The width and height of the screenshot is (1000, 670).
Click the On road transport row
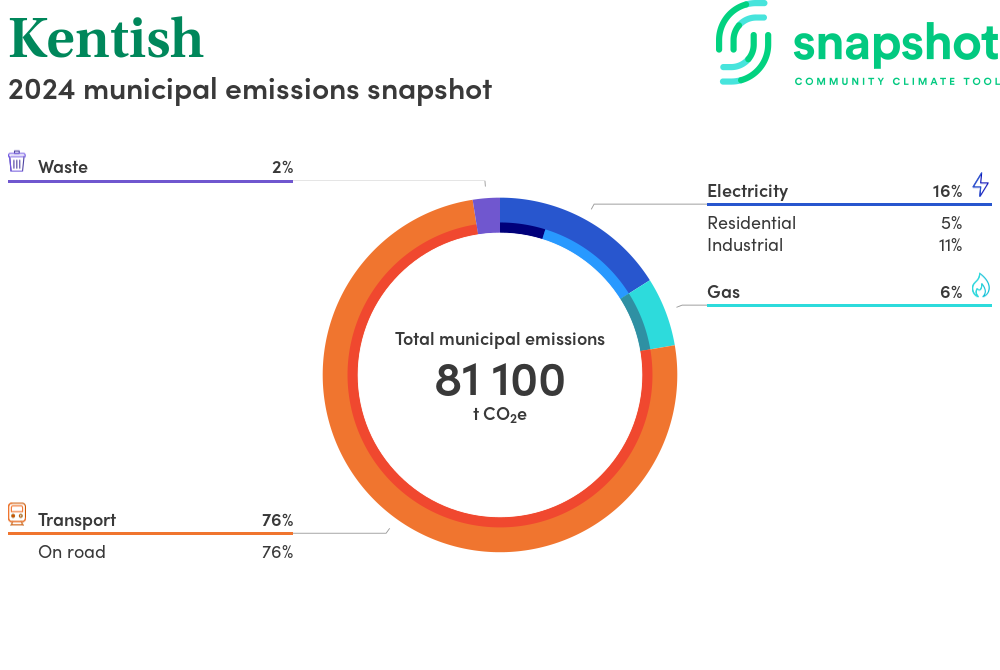click(x=72, y=552)
